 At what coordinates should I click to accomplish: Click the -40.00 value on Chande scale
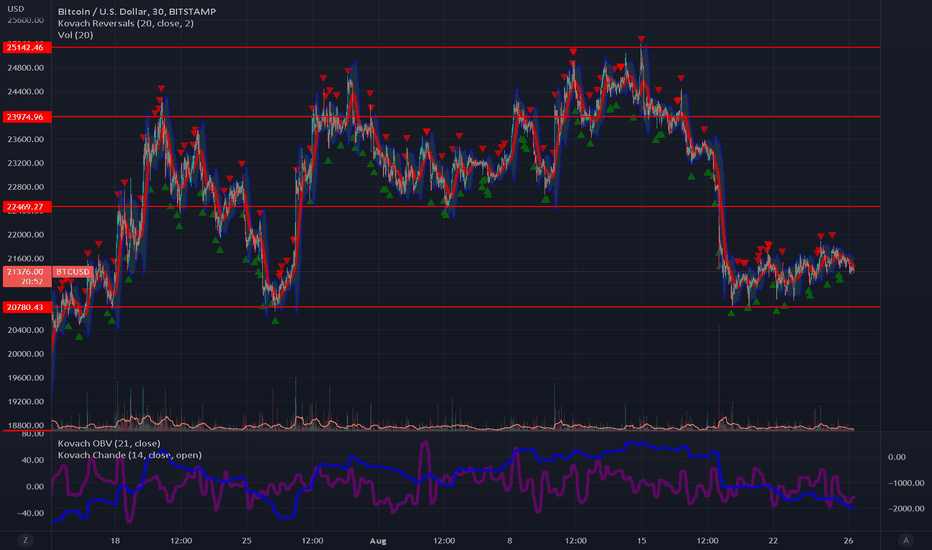pos(30,513)
